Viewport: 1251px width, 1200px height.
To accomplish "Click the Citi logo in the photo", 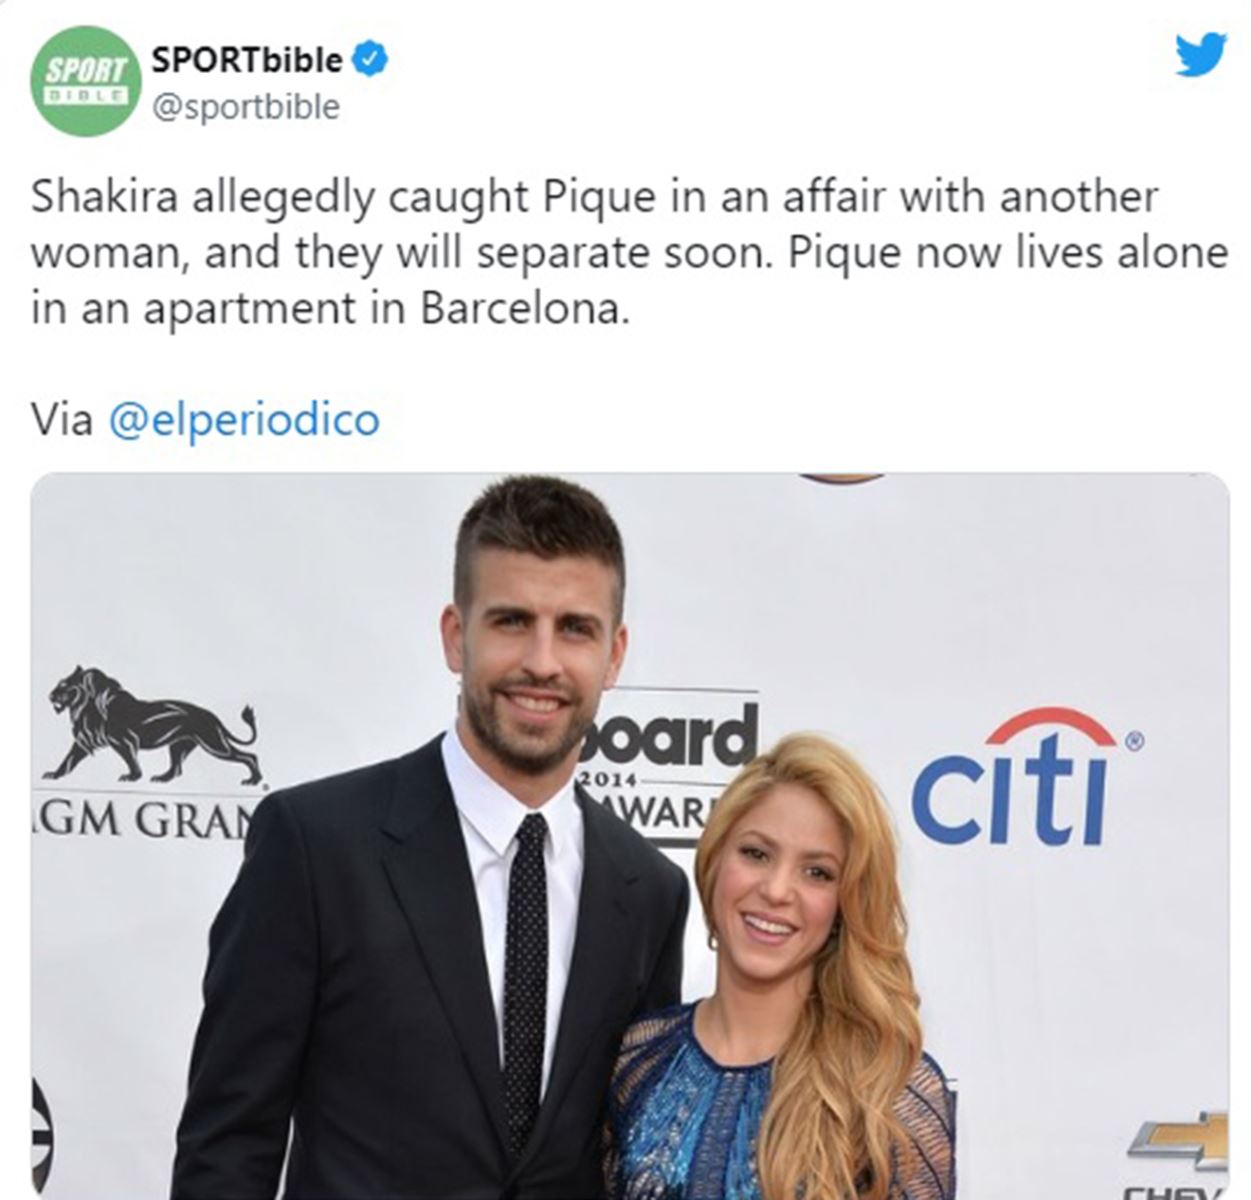I will (1023, 776).
